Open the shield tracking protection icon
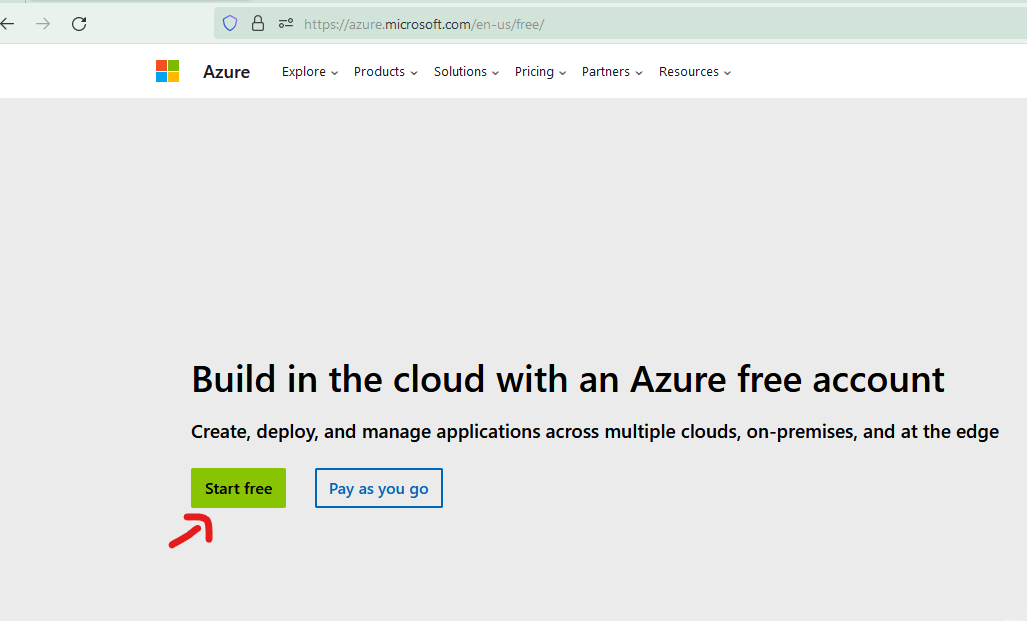Image resolution: width=1027 pixels, height=621 pixels. [230, 24]
